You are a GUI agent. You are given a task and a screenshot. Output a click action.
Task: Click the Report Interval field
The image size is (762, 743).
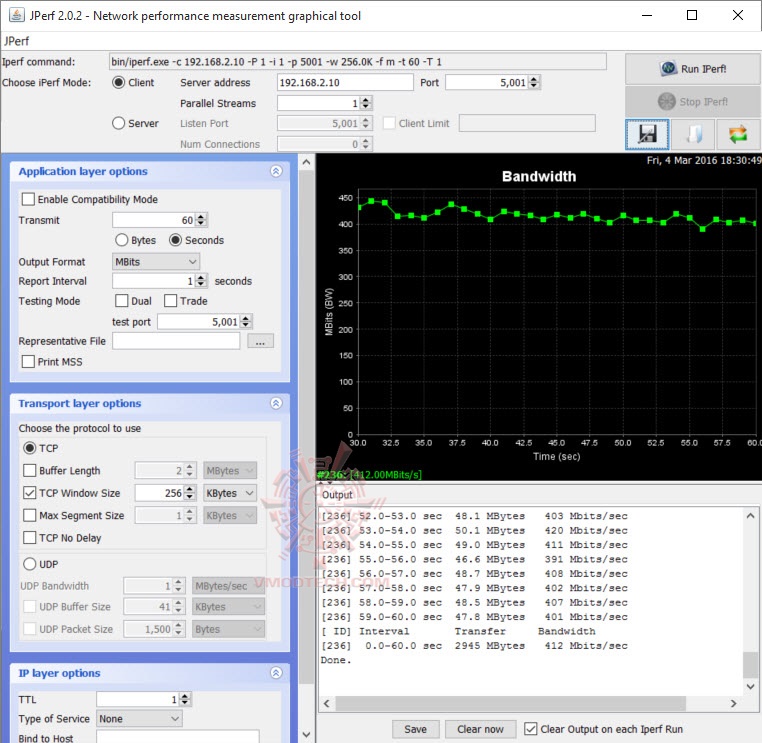[154, 281]
